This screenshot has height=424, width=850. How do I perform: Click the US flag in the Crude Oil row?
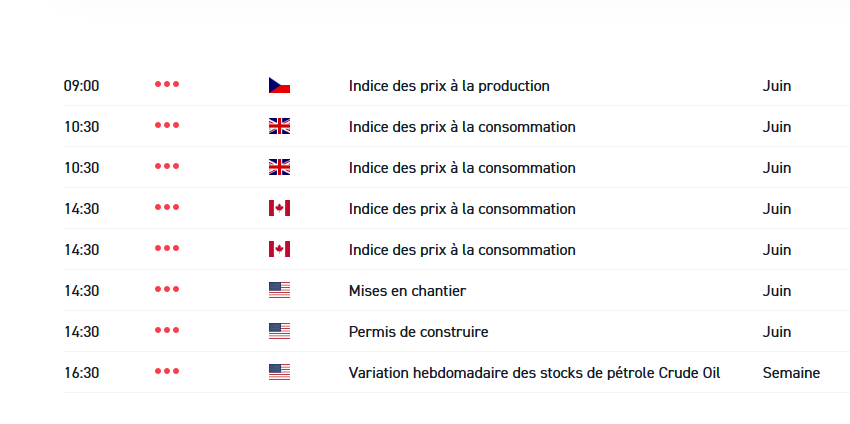click(279, 373)
